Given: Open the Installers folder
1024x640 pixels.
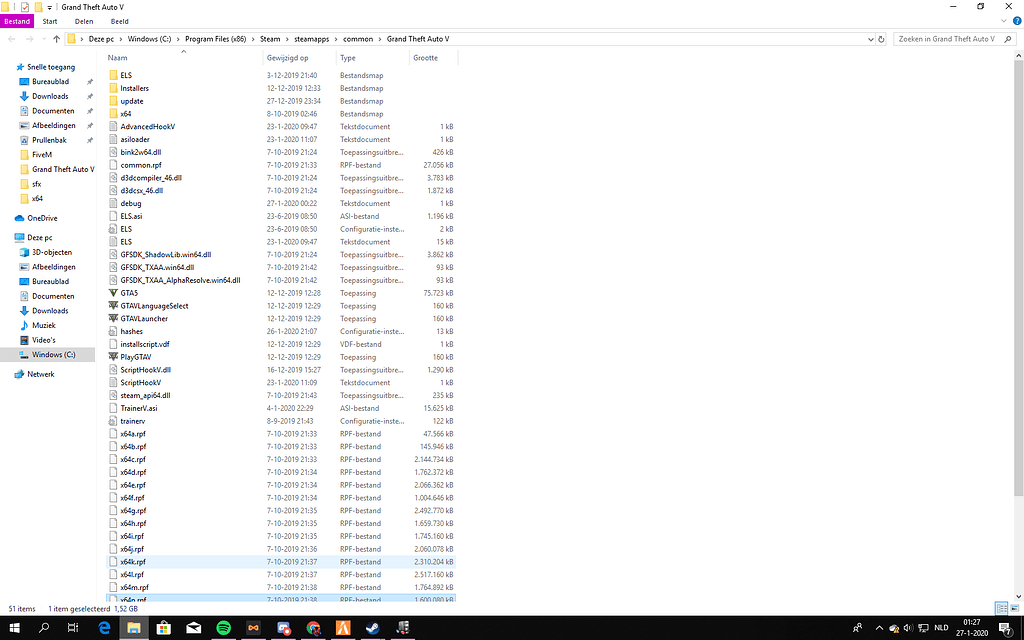Looking at the screenshot, I should [x=134, y=88].
